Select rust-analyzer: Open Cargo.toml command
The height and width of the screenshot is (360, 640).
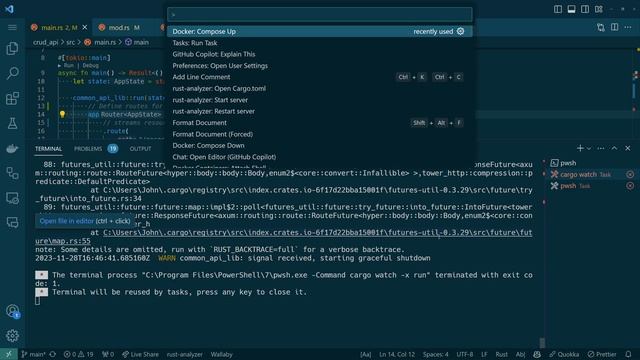pyautogui.click(x=320, y=89)
